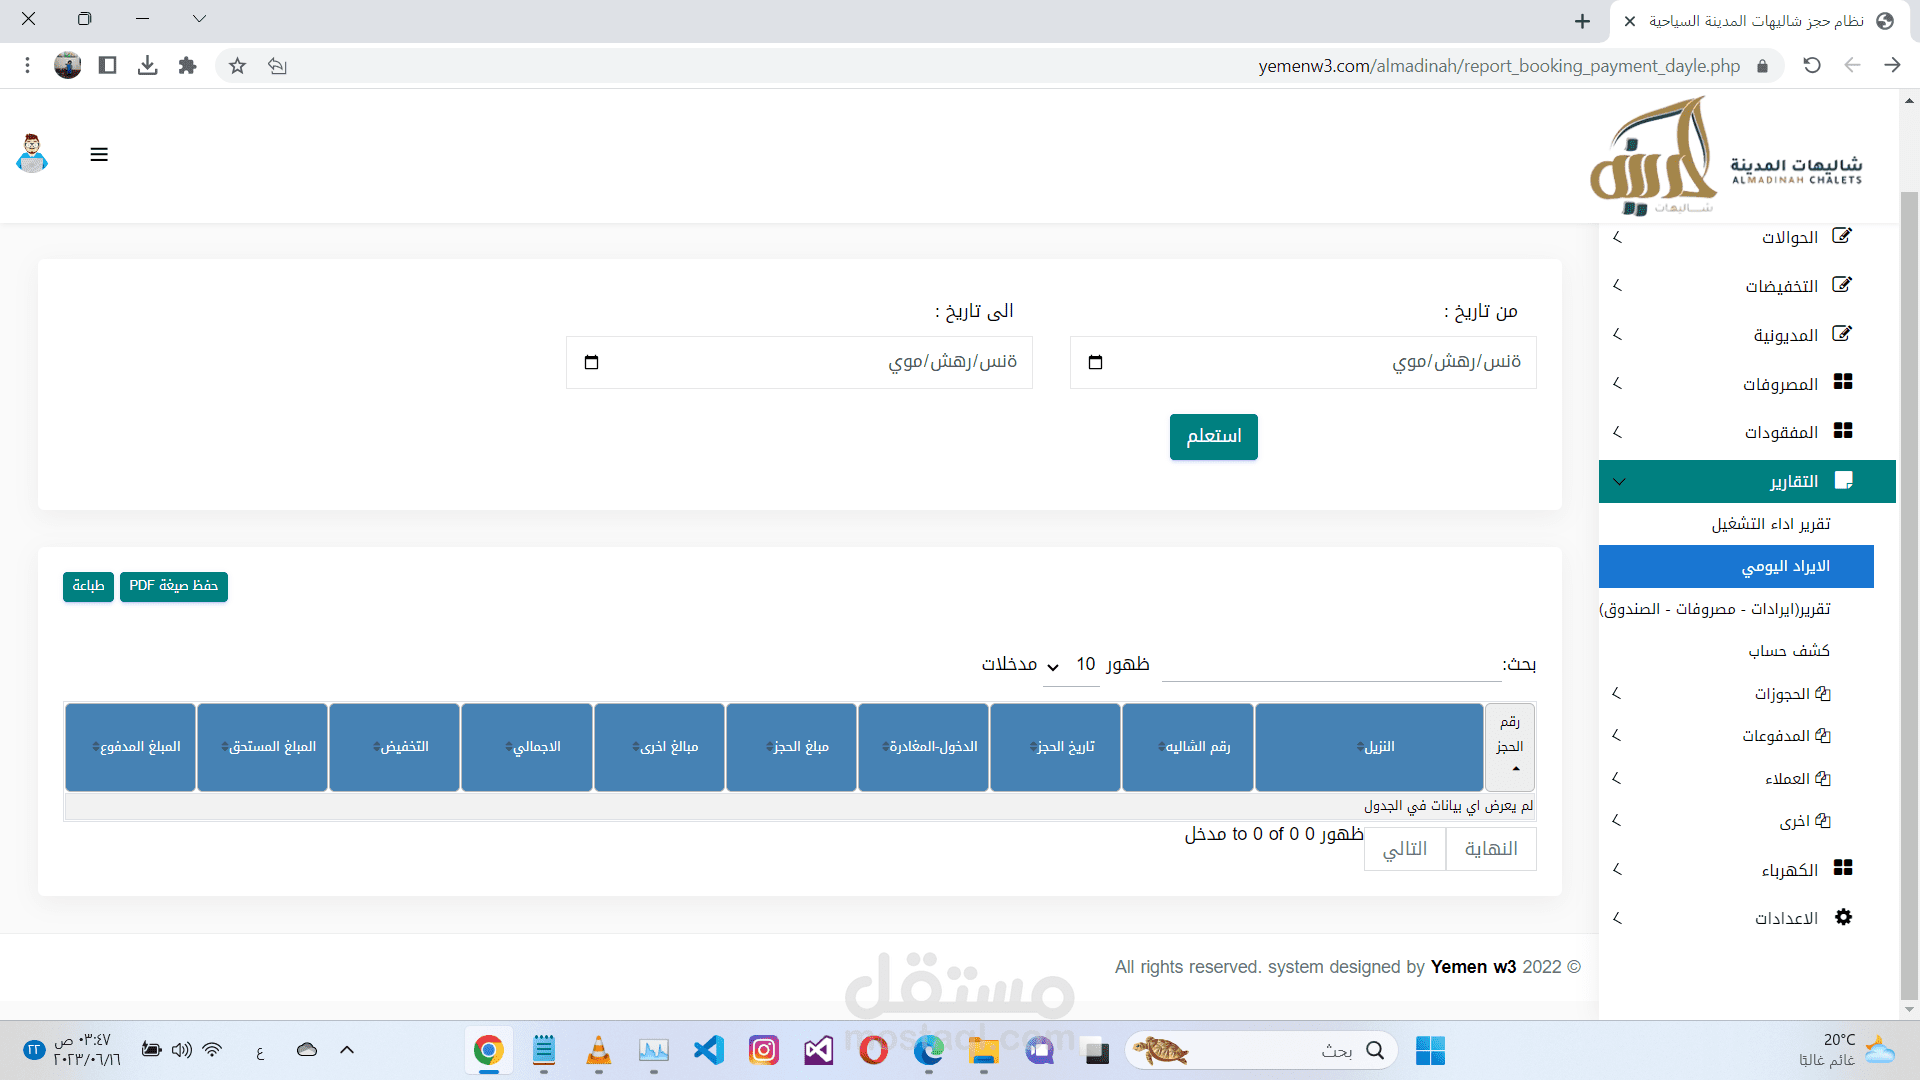Open VLC from the taskbar

(x=598, y=1050)
